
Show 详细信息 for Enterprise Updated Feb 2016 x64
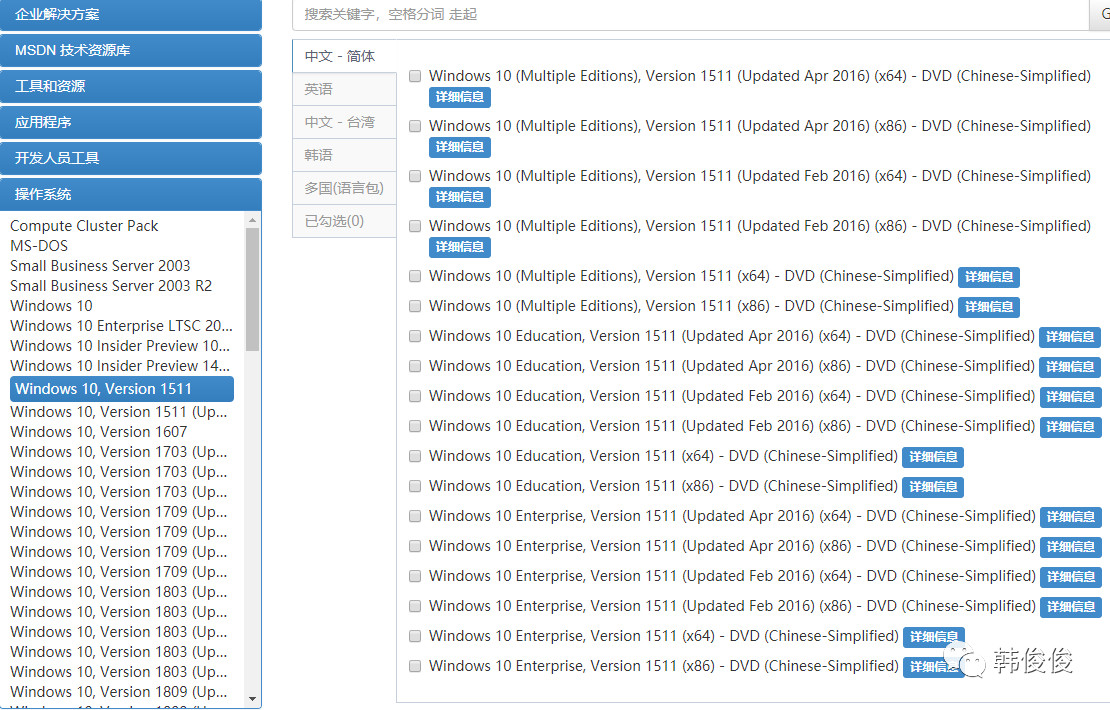[1070, 578]
